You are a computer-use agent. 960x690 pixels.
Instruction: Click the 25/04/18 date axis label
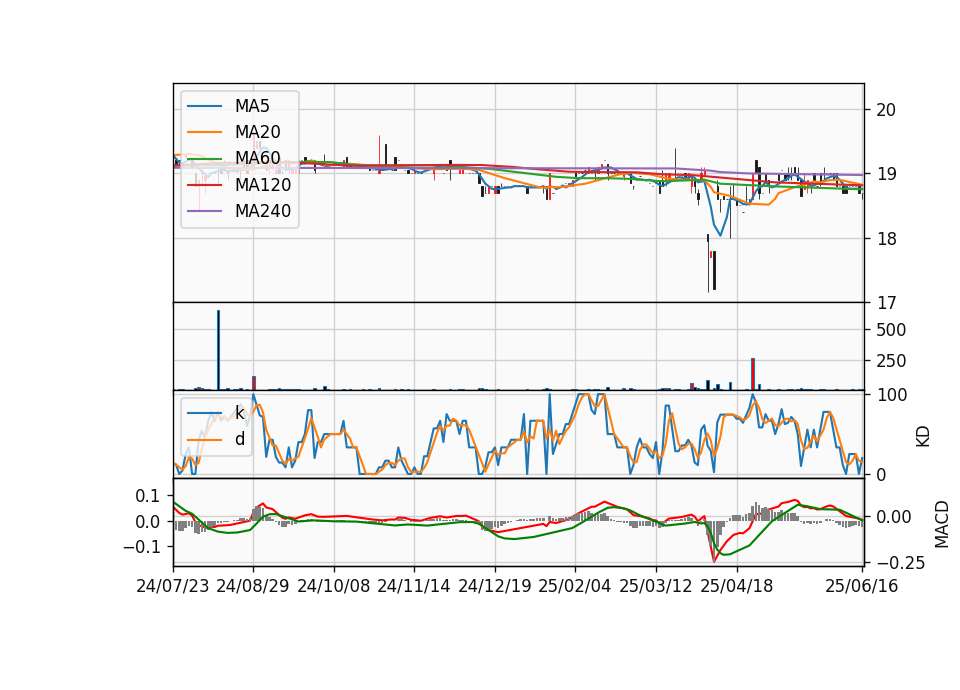737,586
